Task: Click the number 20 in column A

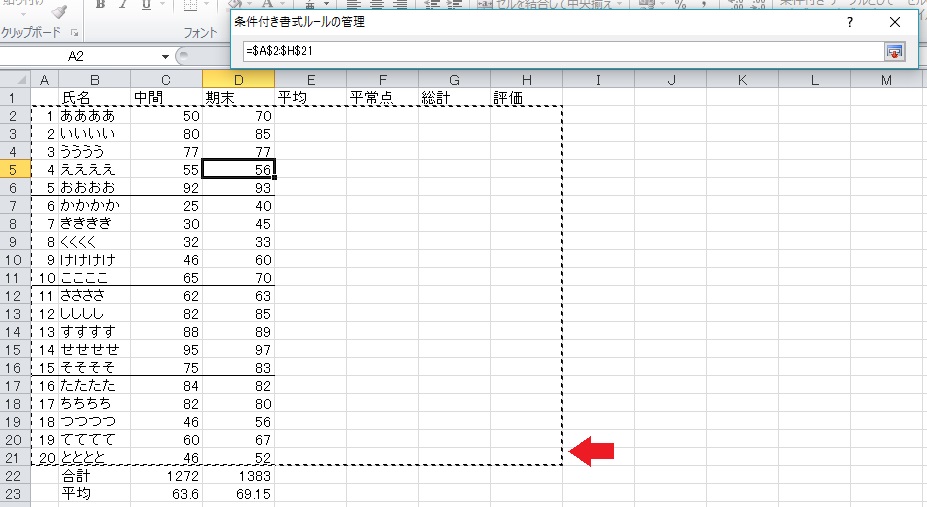Action: click(x=44, y=458)
